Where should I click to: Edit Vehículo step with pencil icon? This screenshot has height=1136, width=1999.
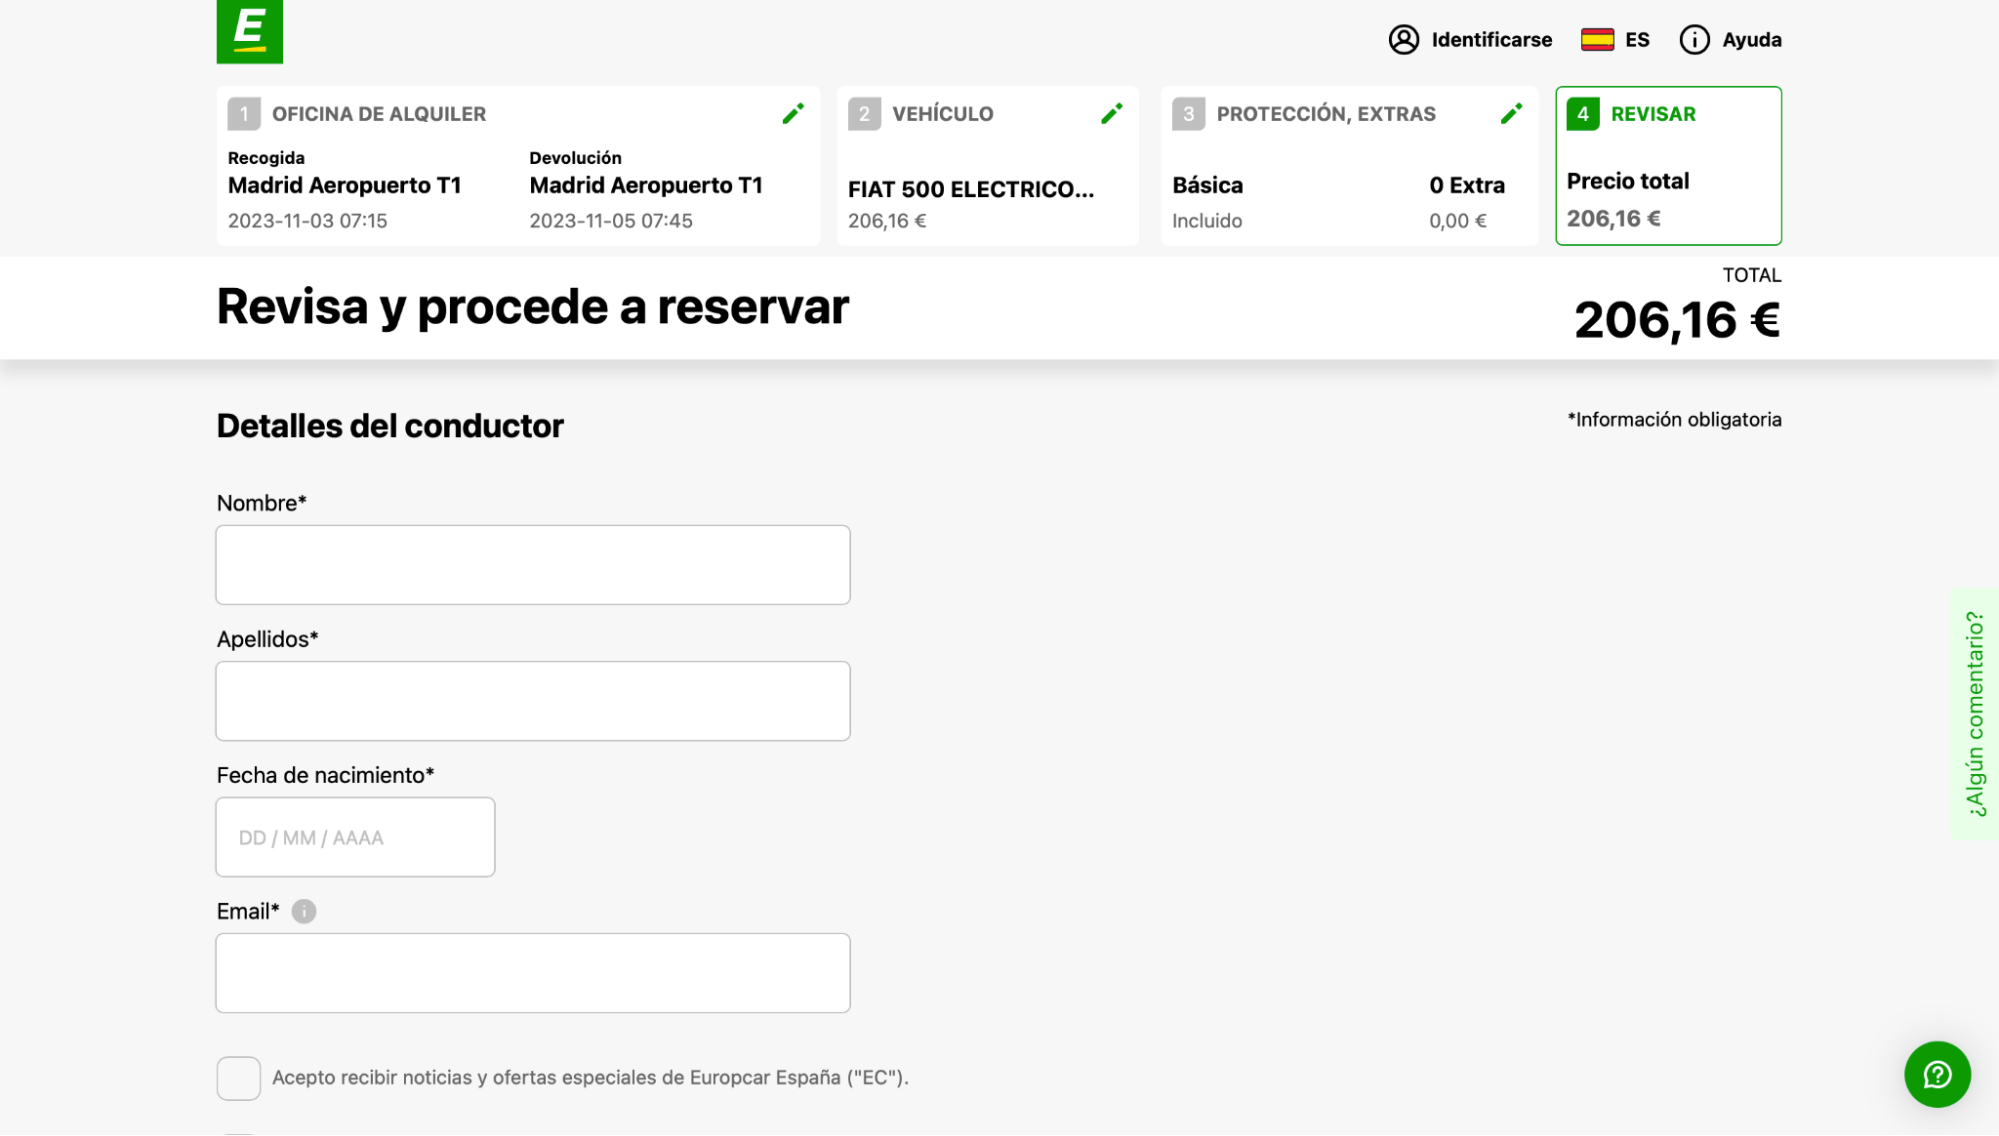click(x=1111, y=114)
